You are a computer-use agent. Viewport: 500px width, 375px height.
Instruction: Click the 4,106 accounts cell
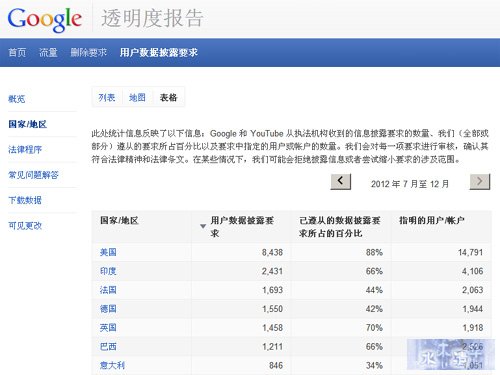[x=472, y=271]
